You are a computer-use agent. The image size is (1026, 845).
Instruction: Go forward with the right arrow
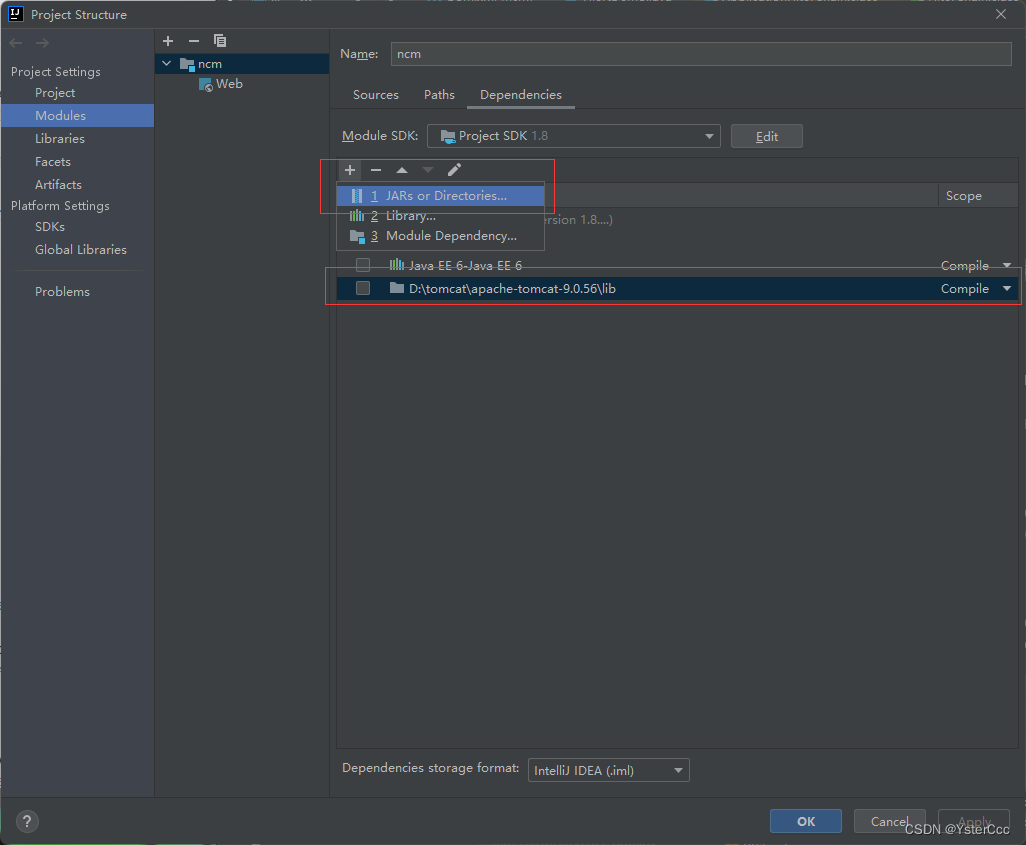tap(43, 43)
